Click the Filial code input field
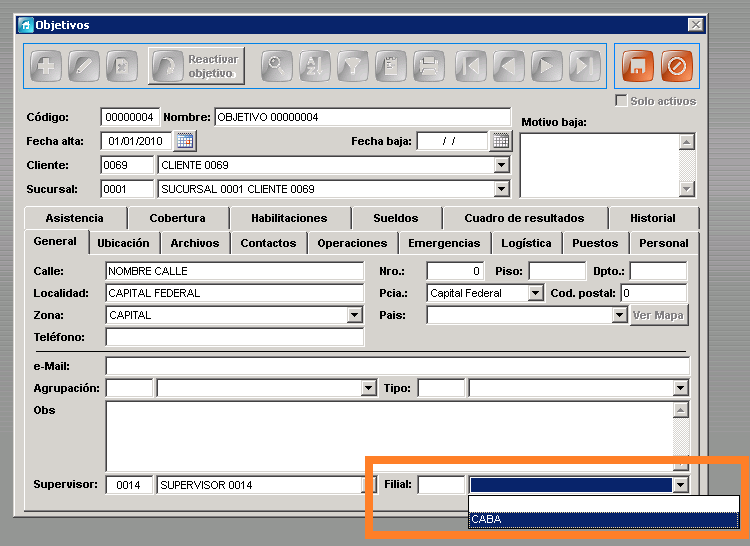This screenshot has height=546, width=750. click(x=441, y=485)
